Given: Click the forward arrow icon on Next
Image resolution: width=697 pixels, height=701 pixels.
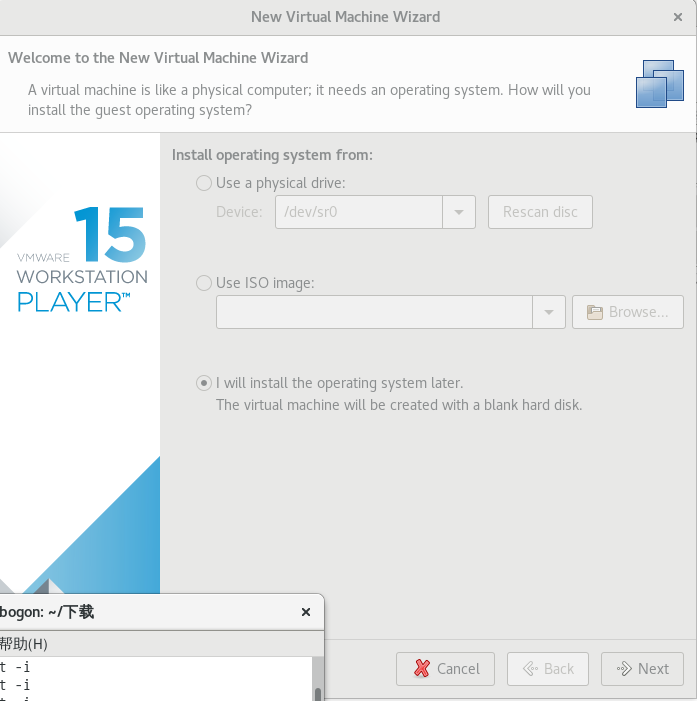Looking at the screenshot, I should point(624,669).
